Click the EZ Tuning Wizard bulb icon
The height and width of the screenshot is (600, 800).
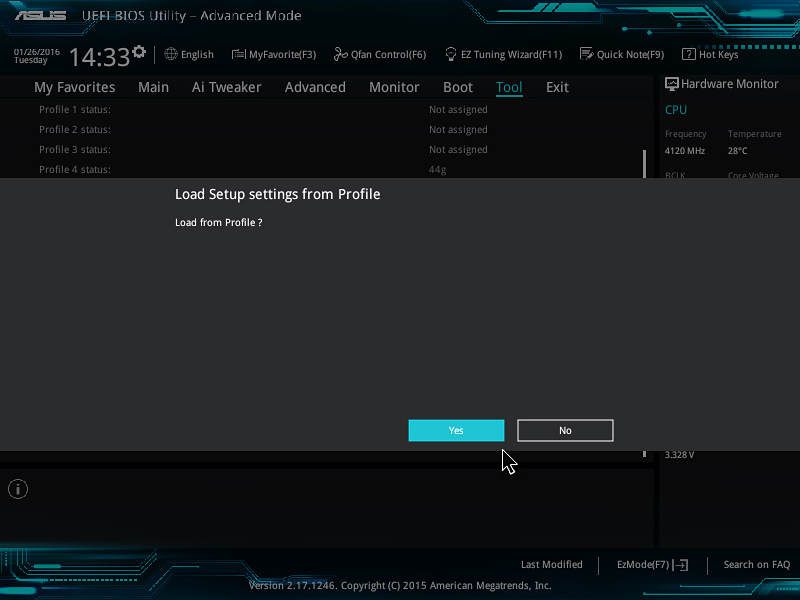[x=451, y=54]
